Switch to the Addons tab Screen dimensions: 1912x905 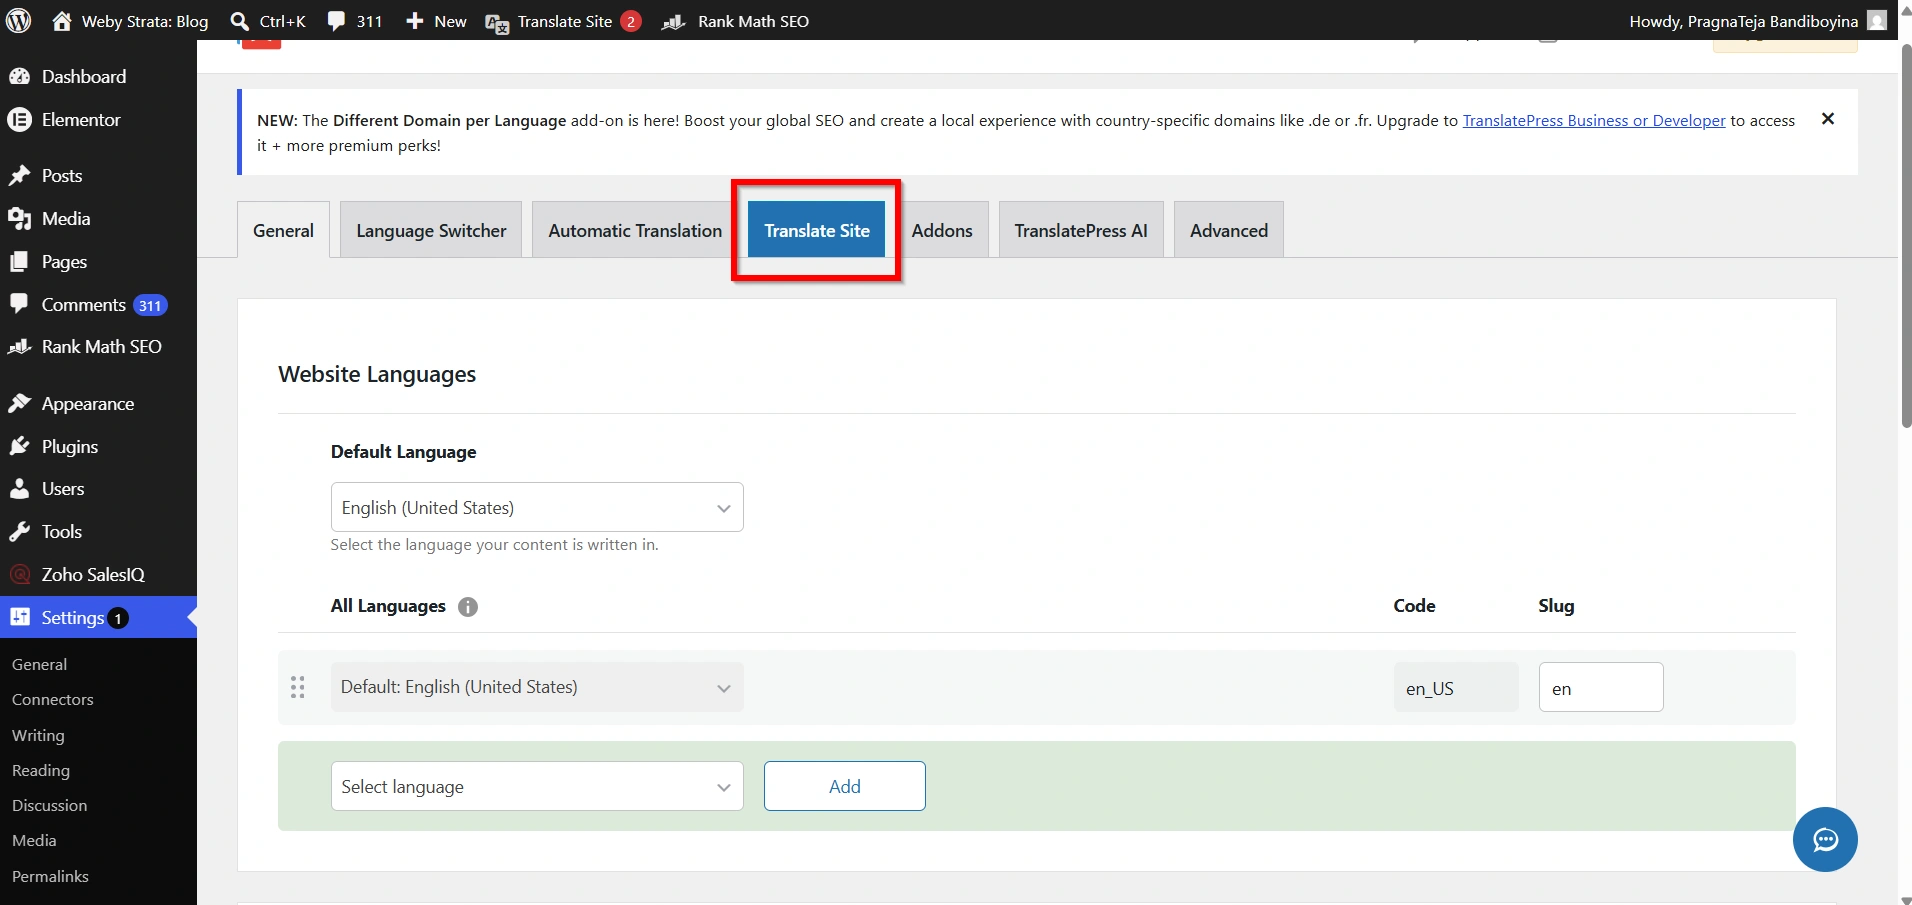942,230
